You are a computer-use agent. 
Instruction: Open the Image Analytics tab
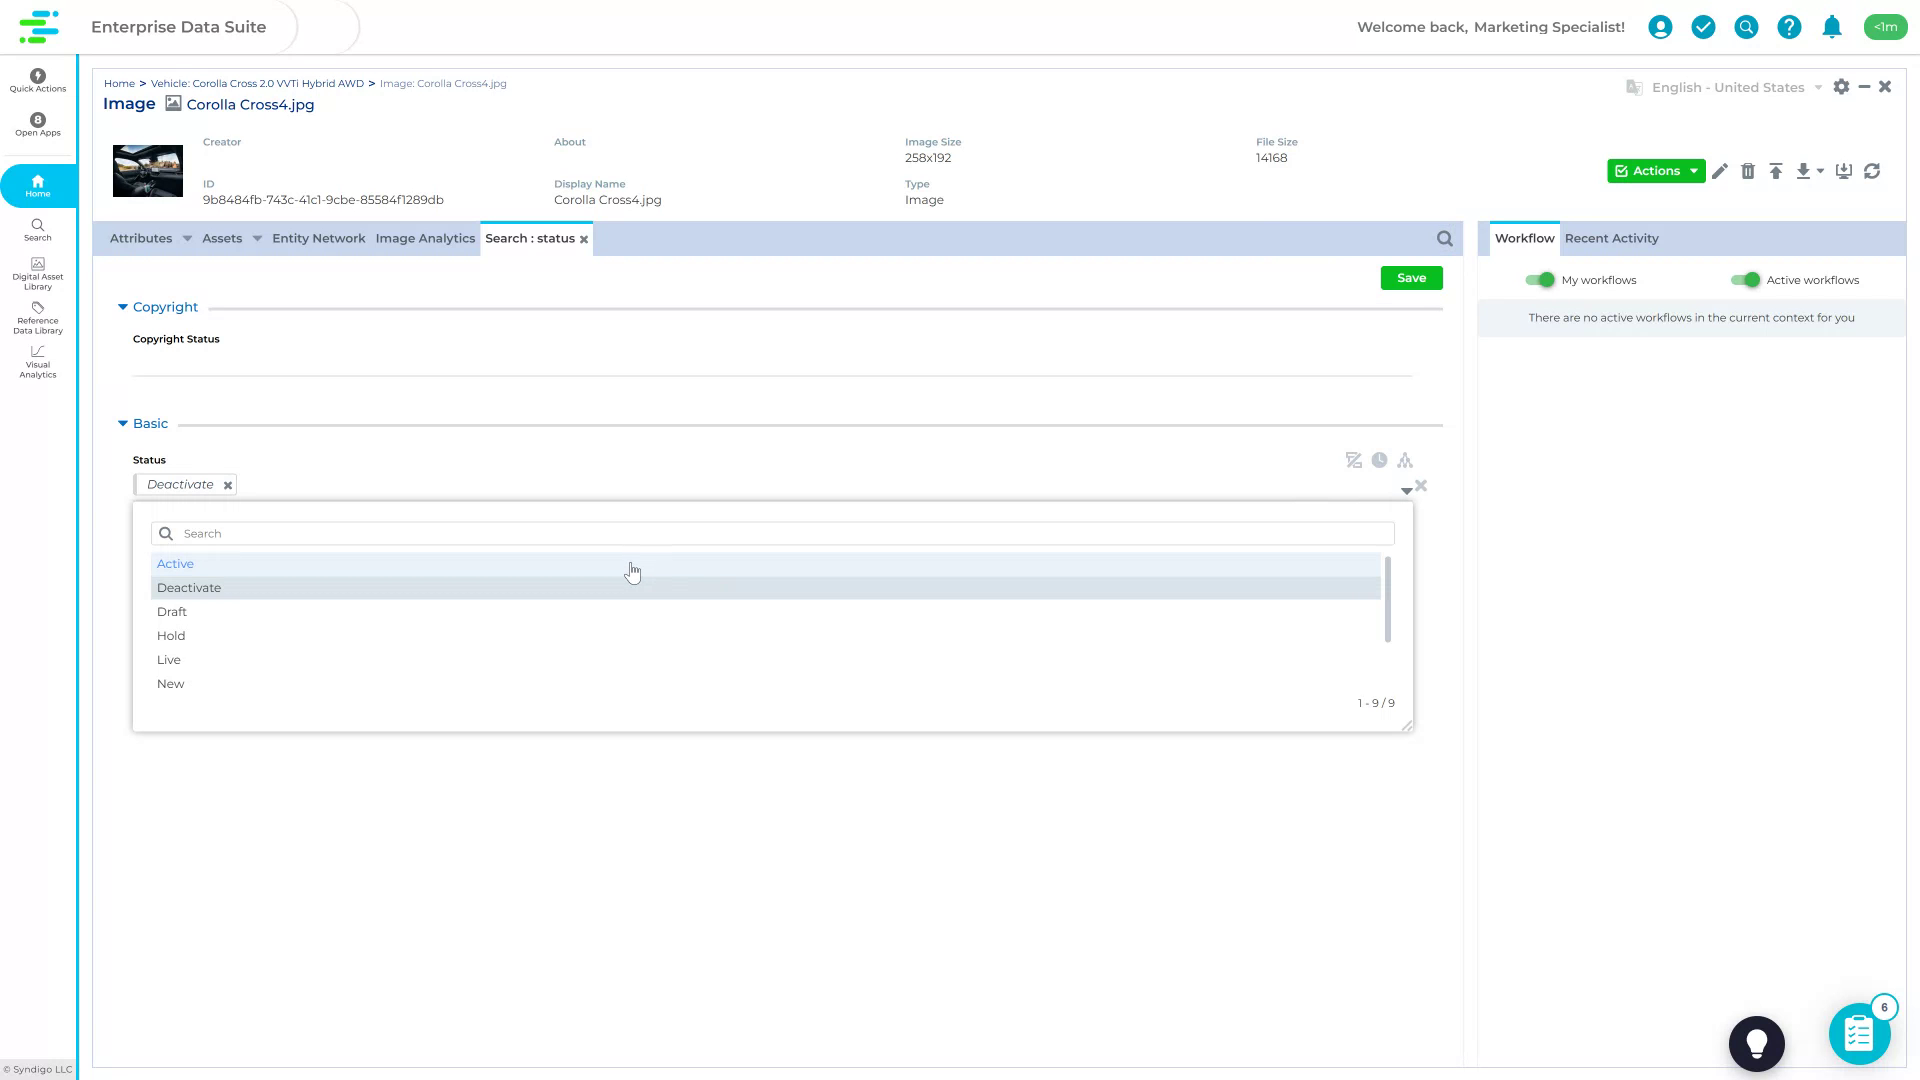(425, 238)
